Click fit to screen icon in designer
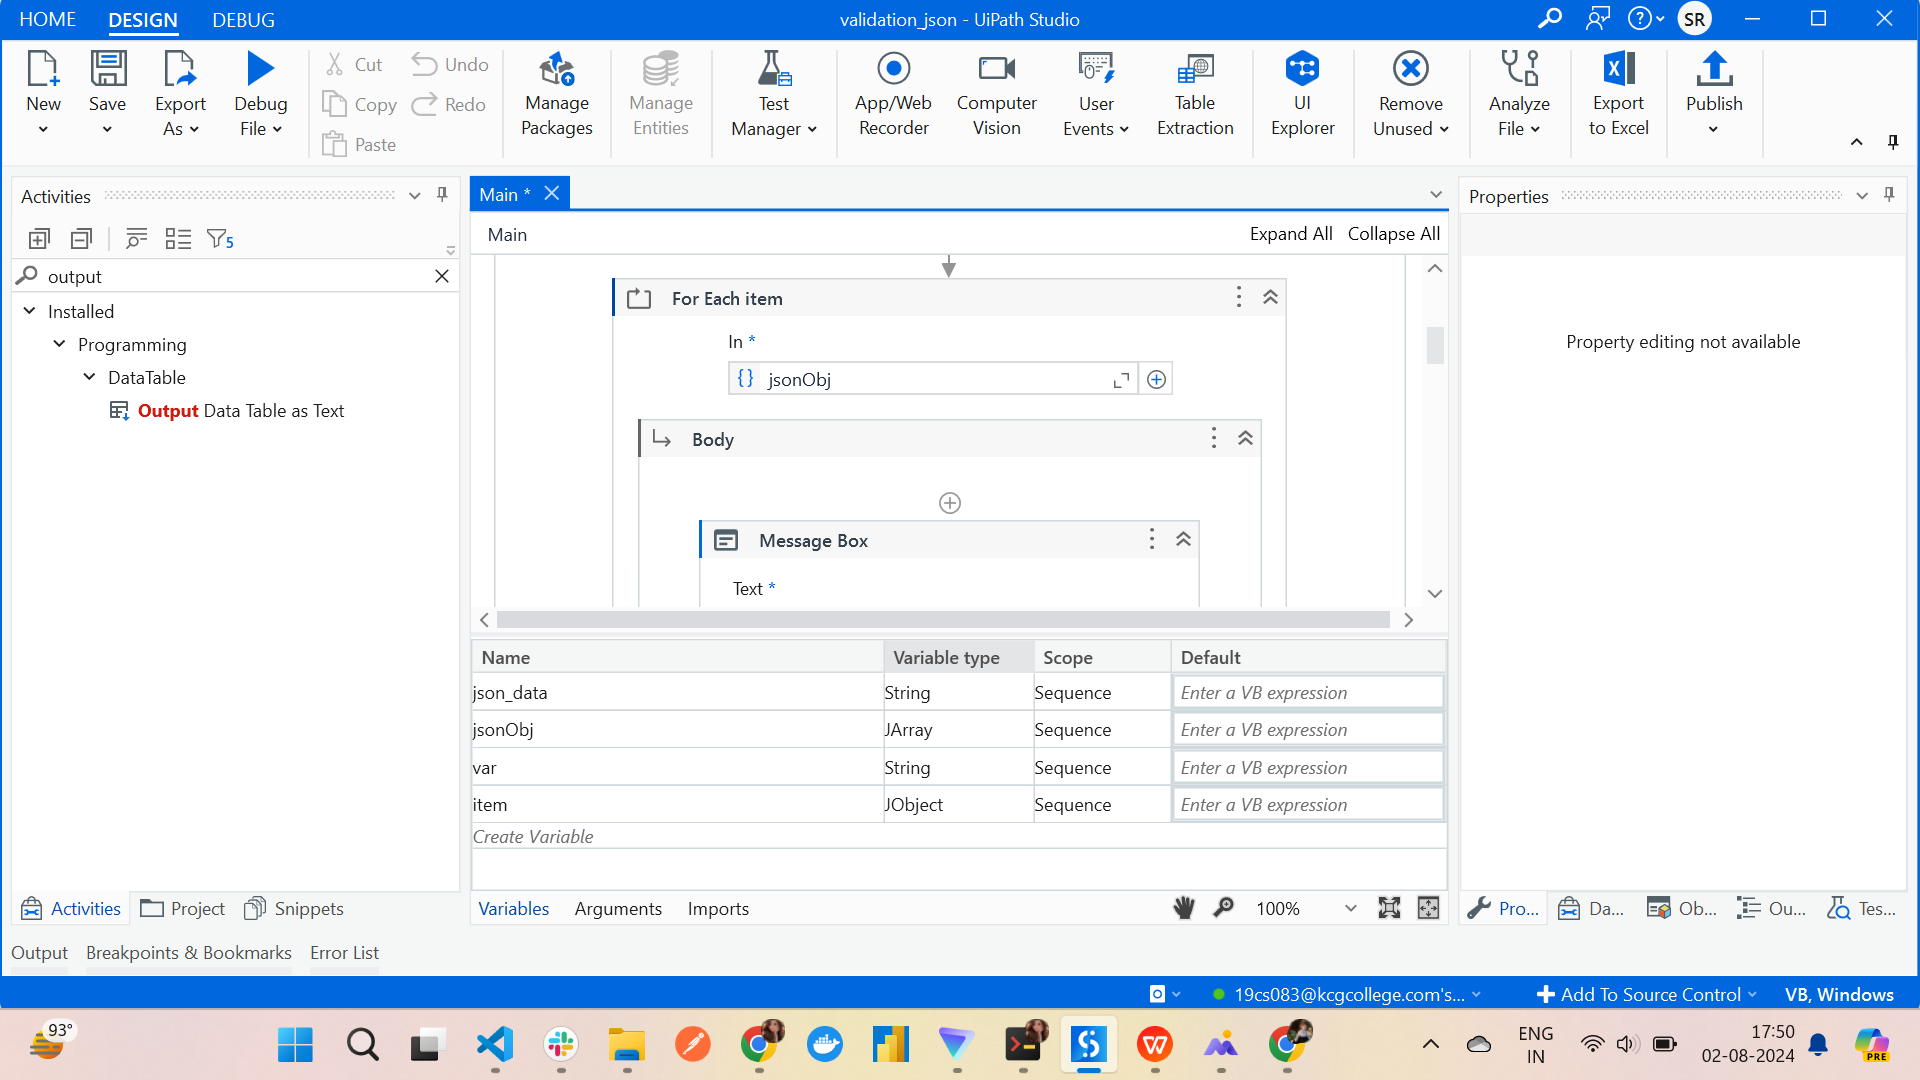The width and height of the screenshot is (1920, 1080). (1389, 908)
